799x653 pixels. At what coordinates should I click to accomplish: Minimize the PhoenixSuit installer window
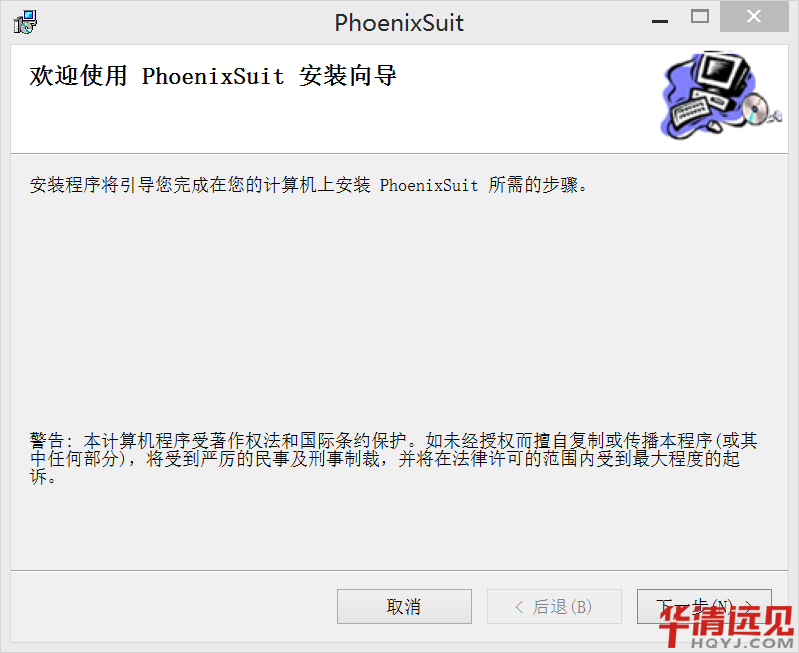[x=660, y=21]
